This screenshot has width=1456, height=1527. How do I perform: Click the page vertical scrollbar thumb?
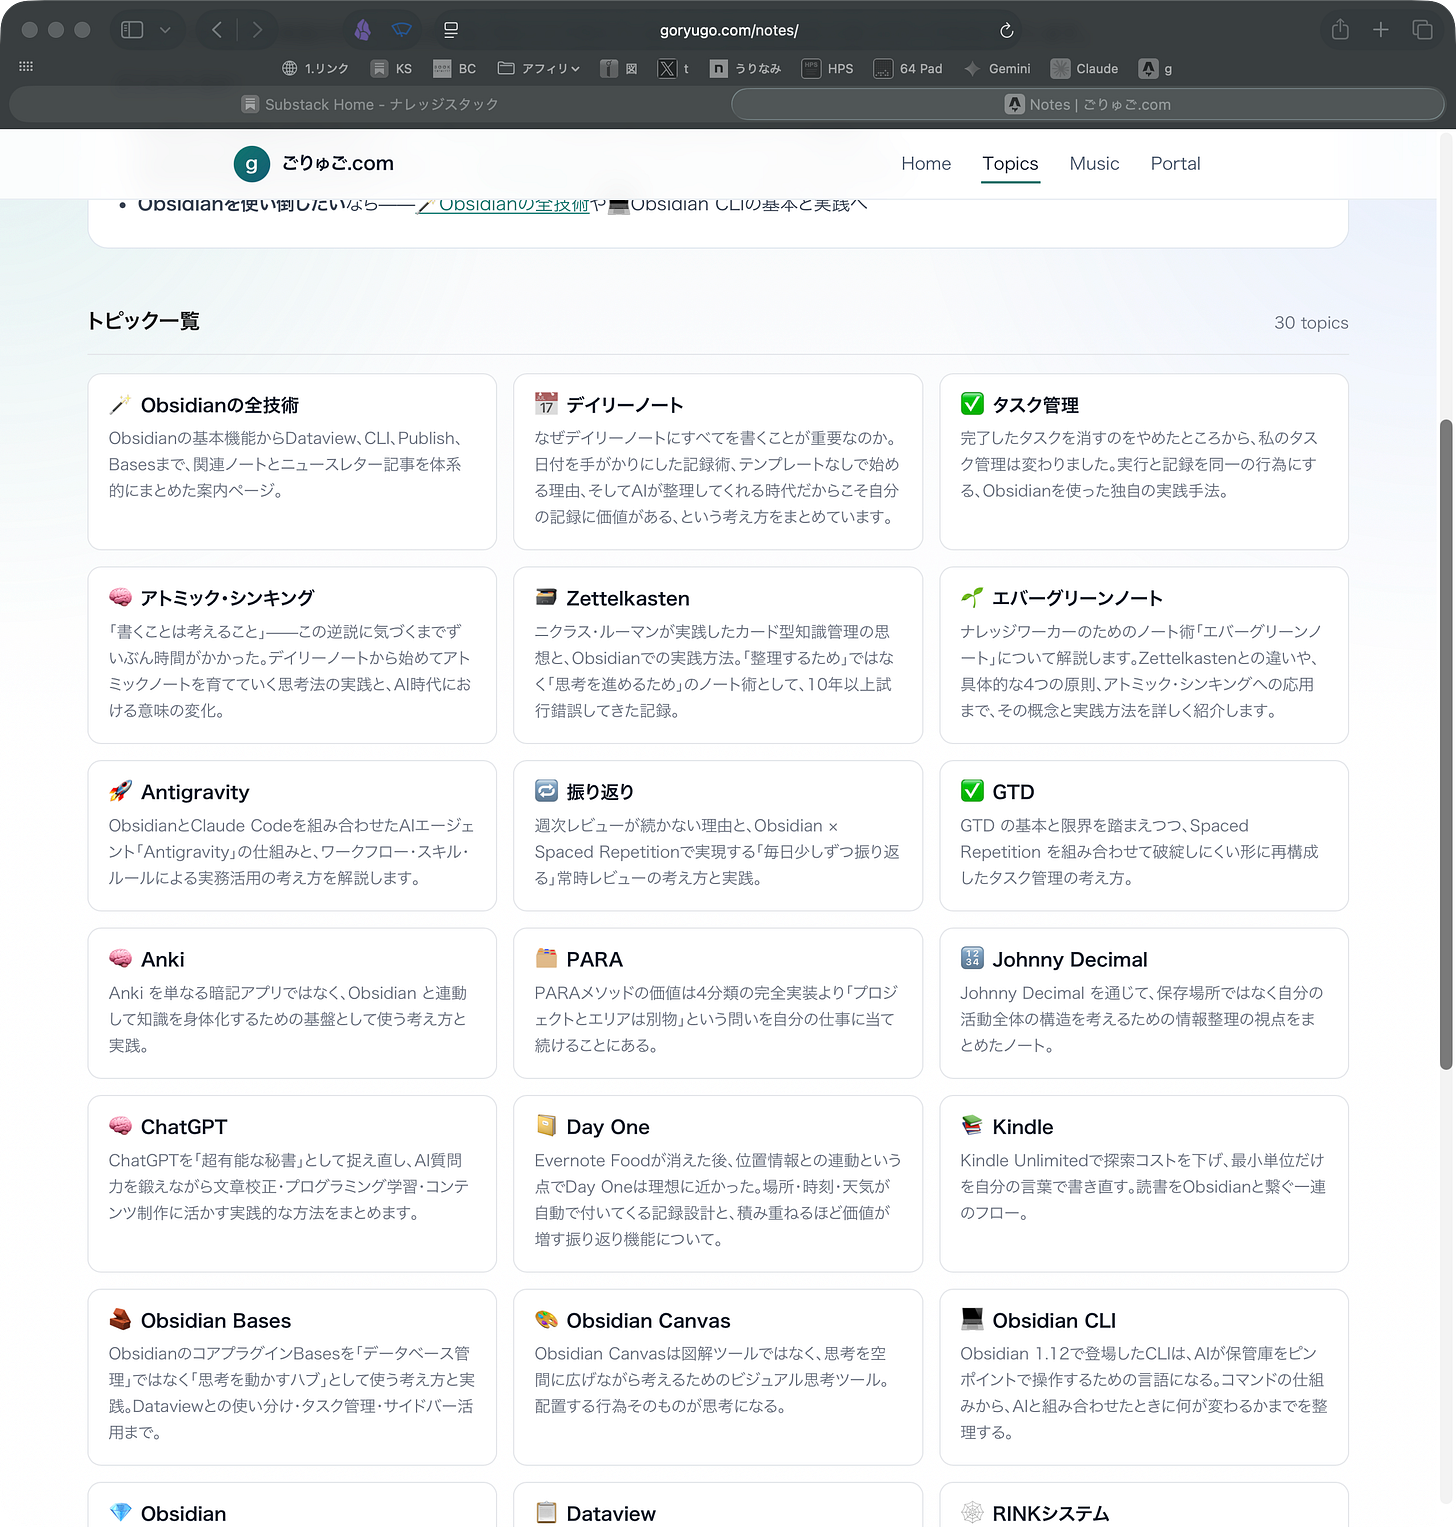coord(1446,744)
